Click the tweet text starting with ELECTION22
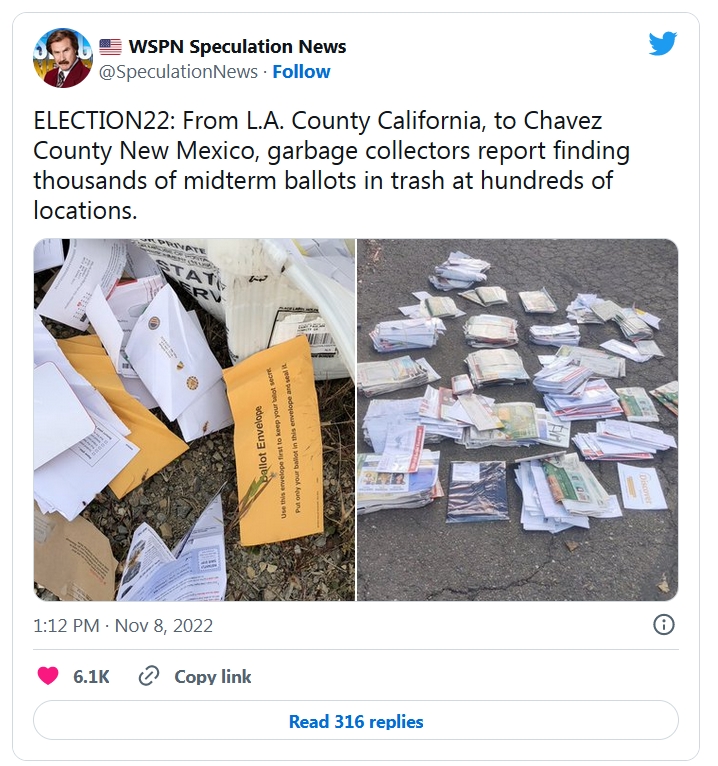 coord(332,165)
